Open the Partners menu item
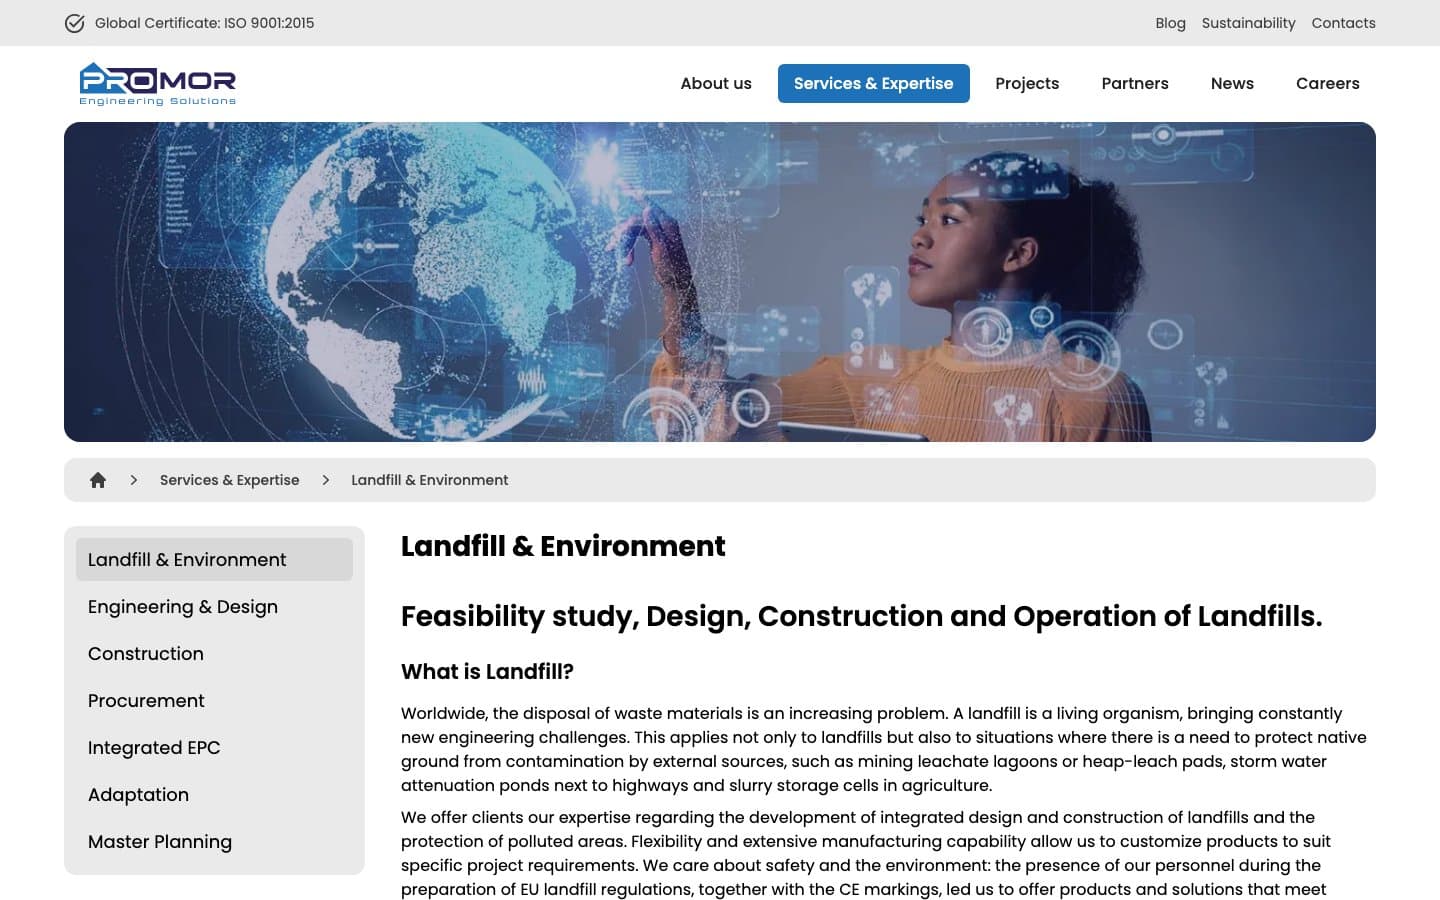 point(1135,83)
